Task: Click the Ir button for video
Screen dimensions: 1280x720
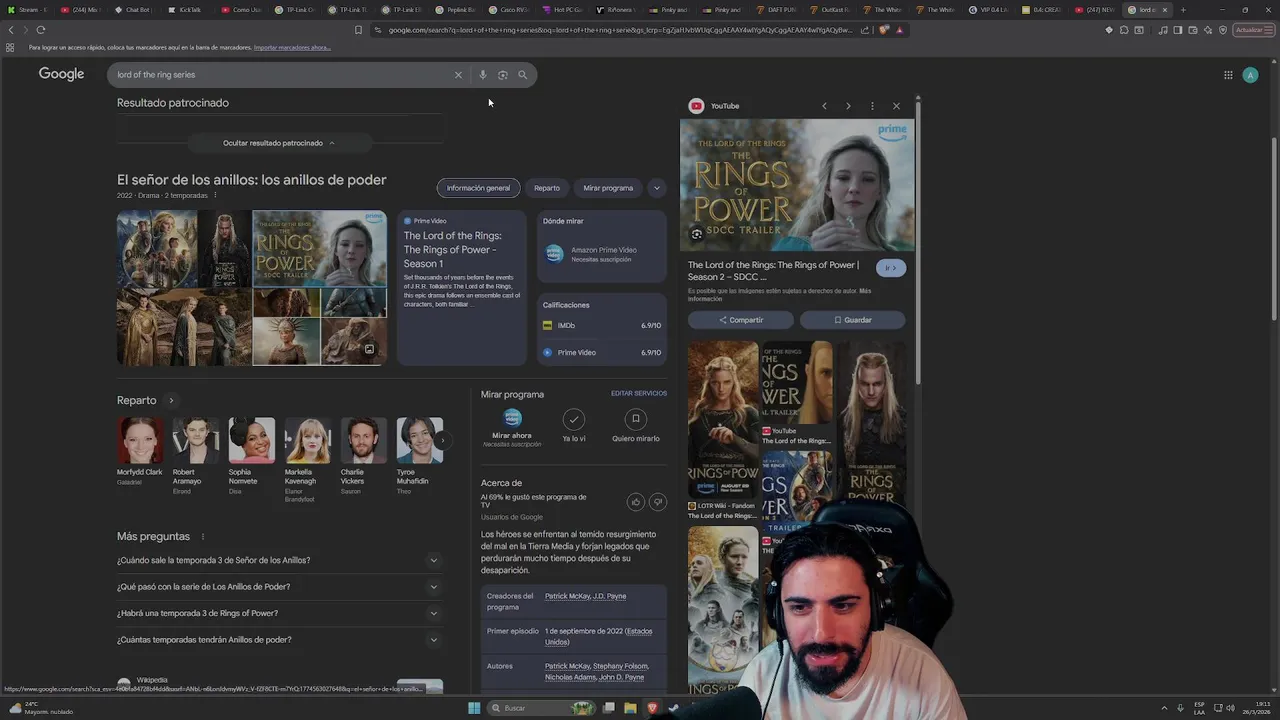Action: pos(891,268)
